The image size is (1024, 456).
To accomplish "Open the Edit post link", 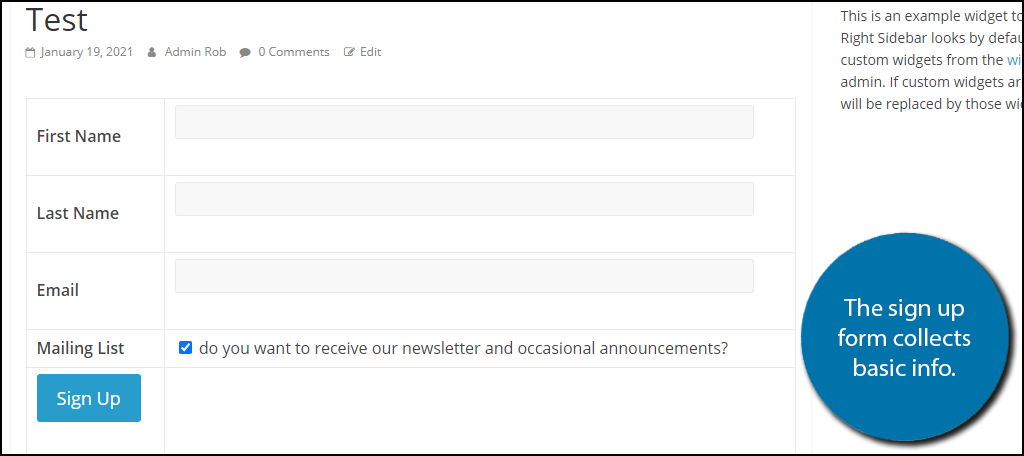I will (x=370, y=52).
